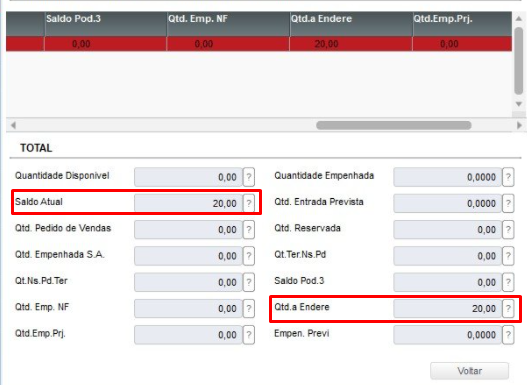Focus the Saldo Atual value field
The image size is (527, 385).
(x=188, y=203)
